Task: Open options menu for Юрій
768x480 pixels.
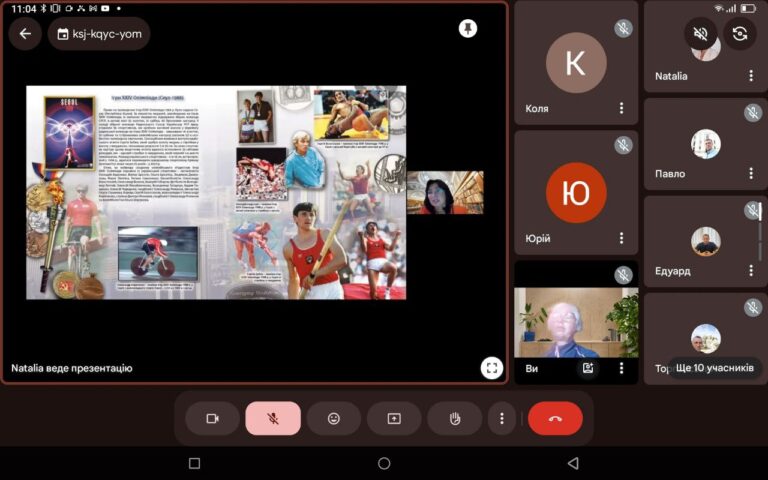Action: (621, 239)
